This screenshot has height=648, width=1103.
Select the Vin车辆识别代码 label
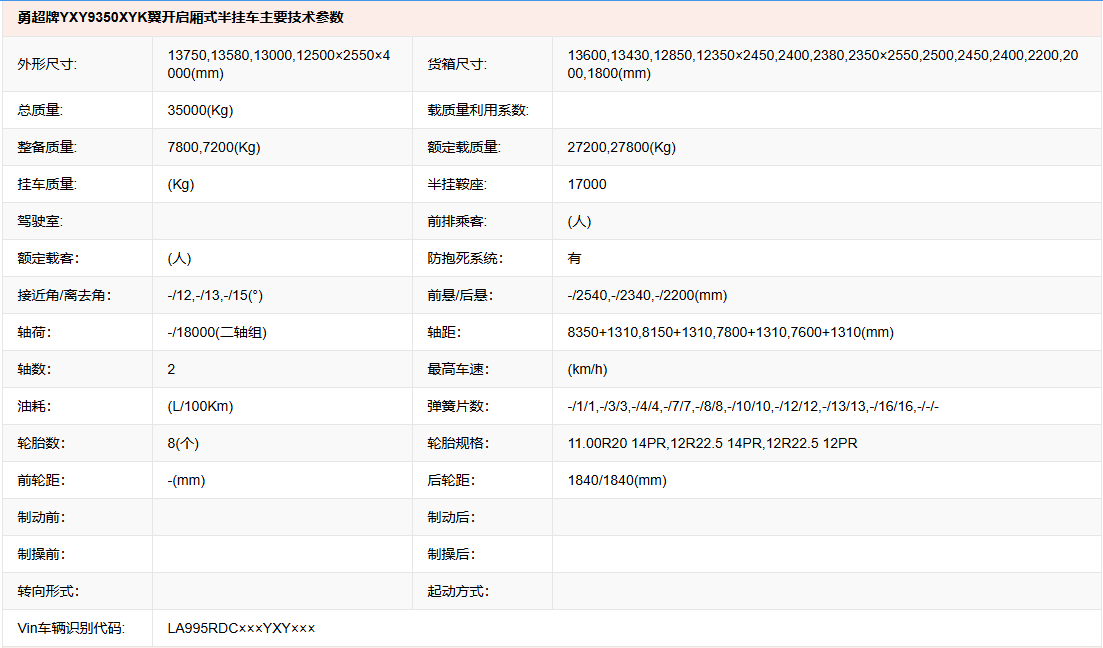(x=71, y=628)
